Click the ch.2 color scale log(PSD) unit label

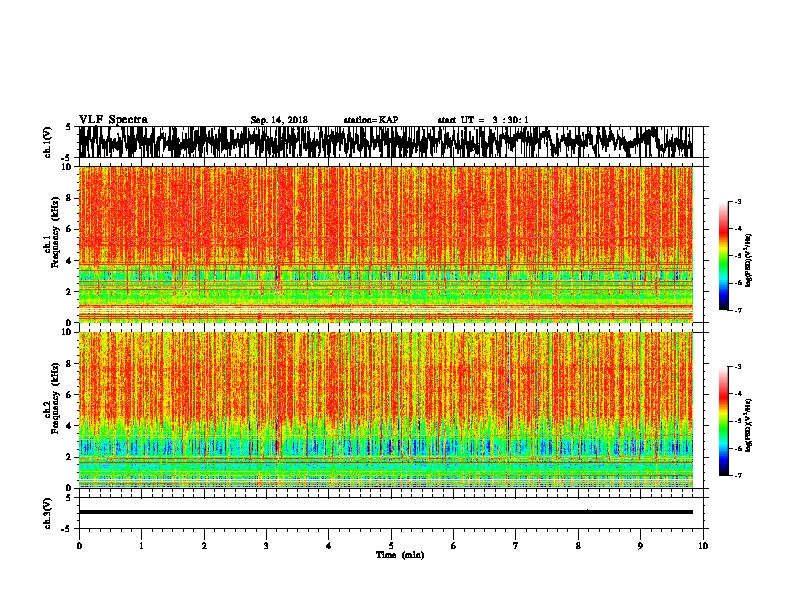(x=749, y=425)
